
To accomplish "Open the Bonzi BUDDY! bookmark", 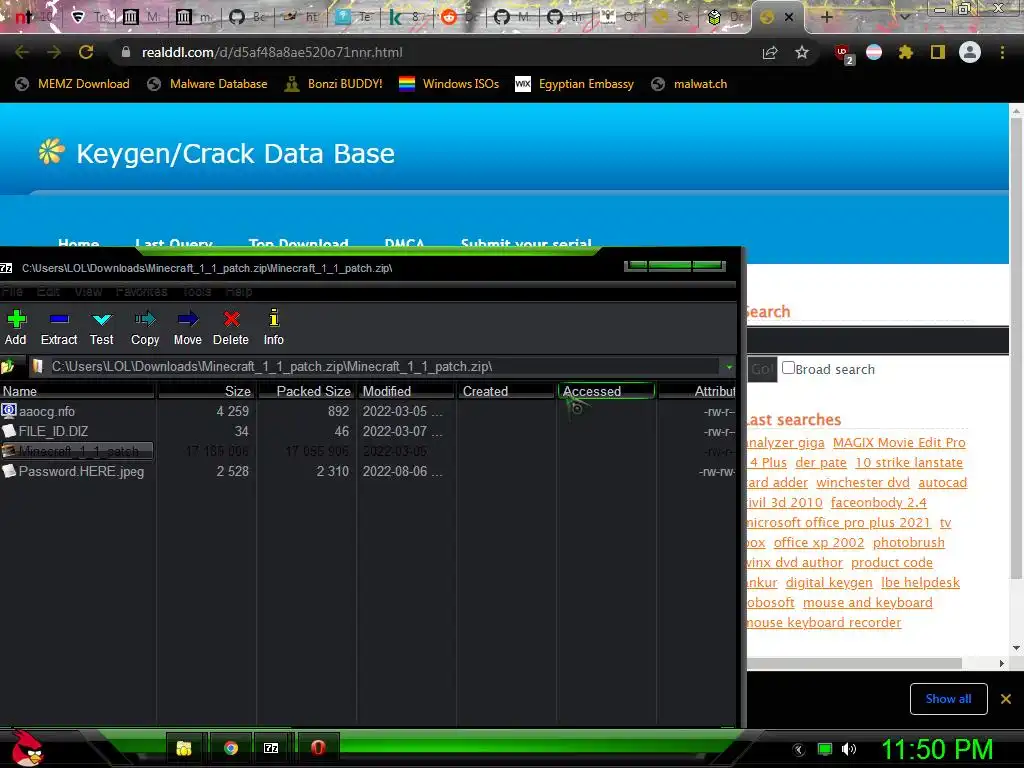I will coord(334,84).
